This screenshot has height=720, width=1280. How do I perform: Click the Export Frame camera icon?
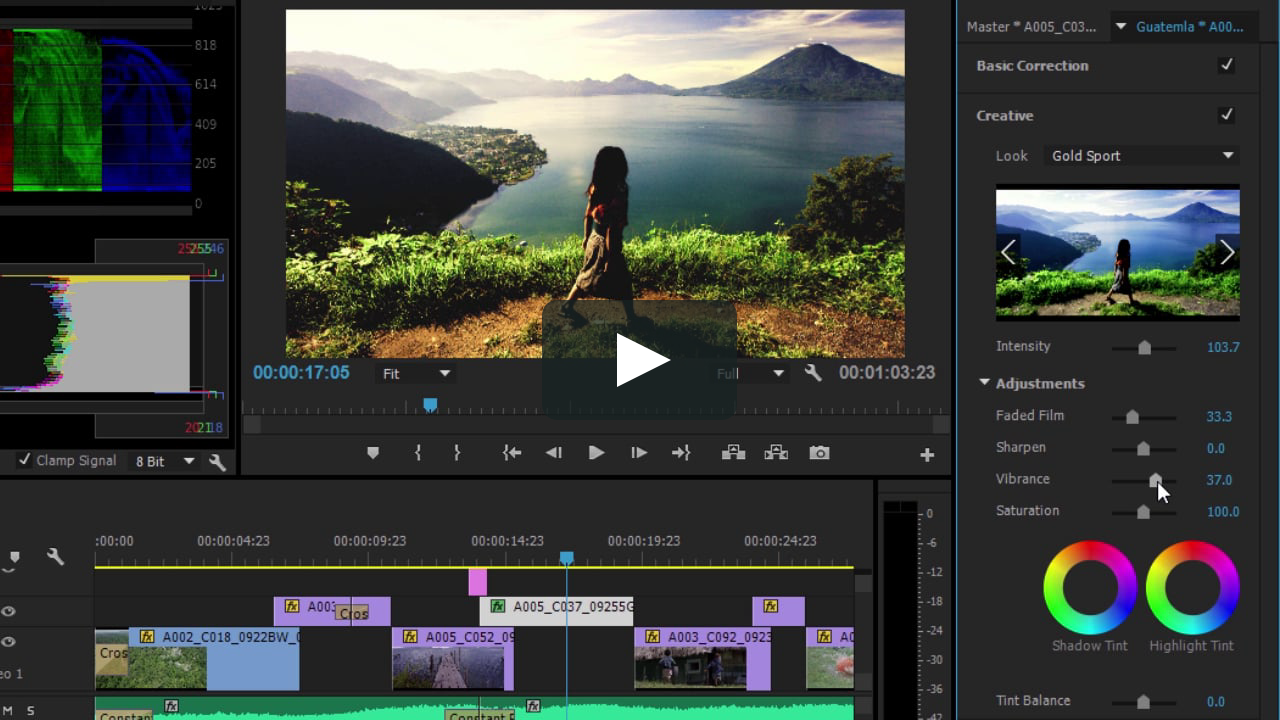pos(819,453)
